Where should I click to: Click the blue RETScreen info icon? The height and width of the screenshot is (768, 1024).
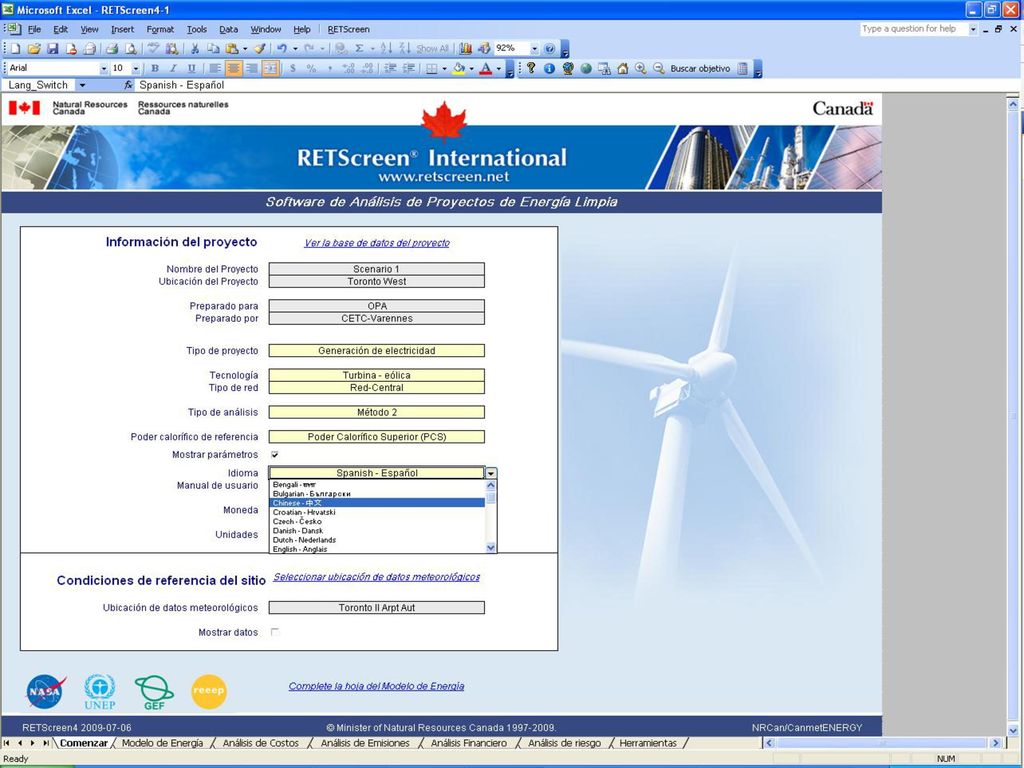(549, 68)
